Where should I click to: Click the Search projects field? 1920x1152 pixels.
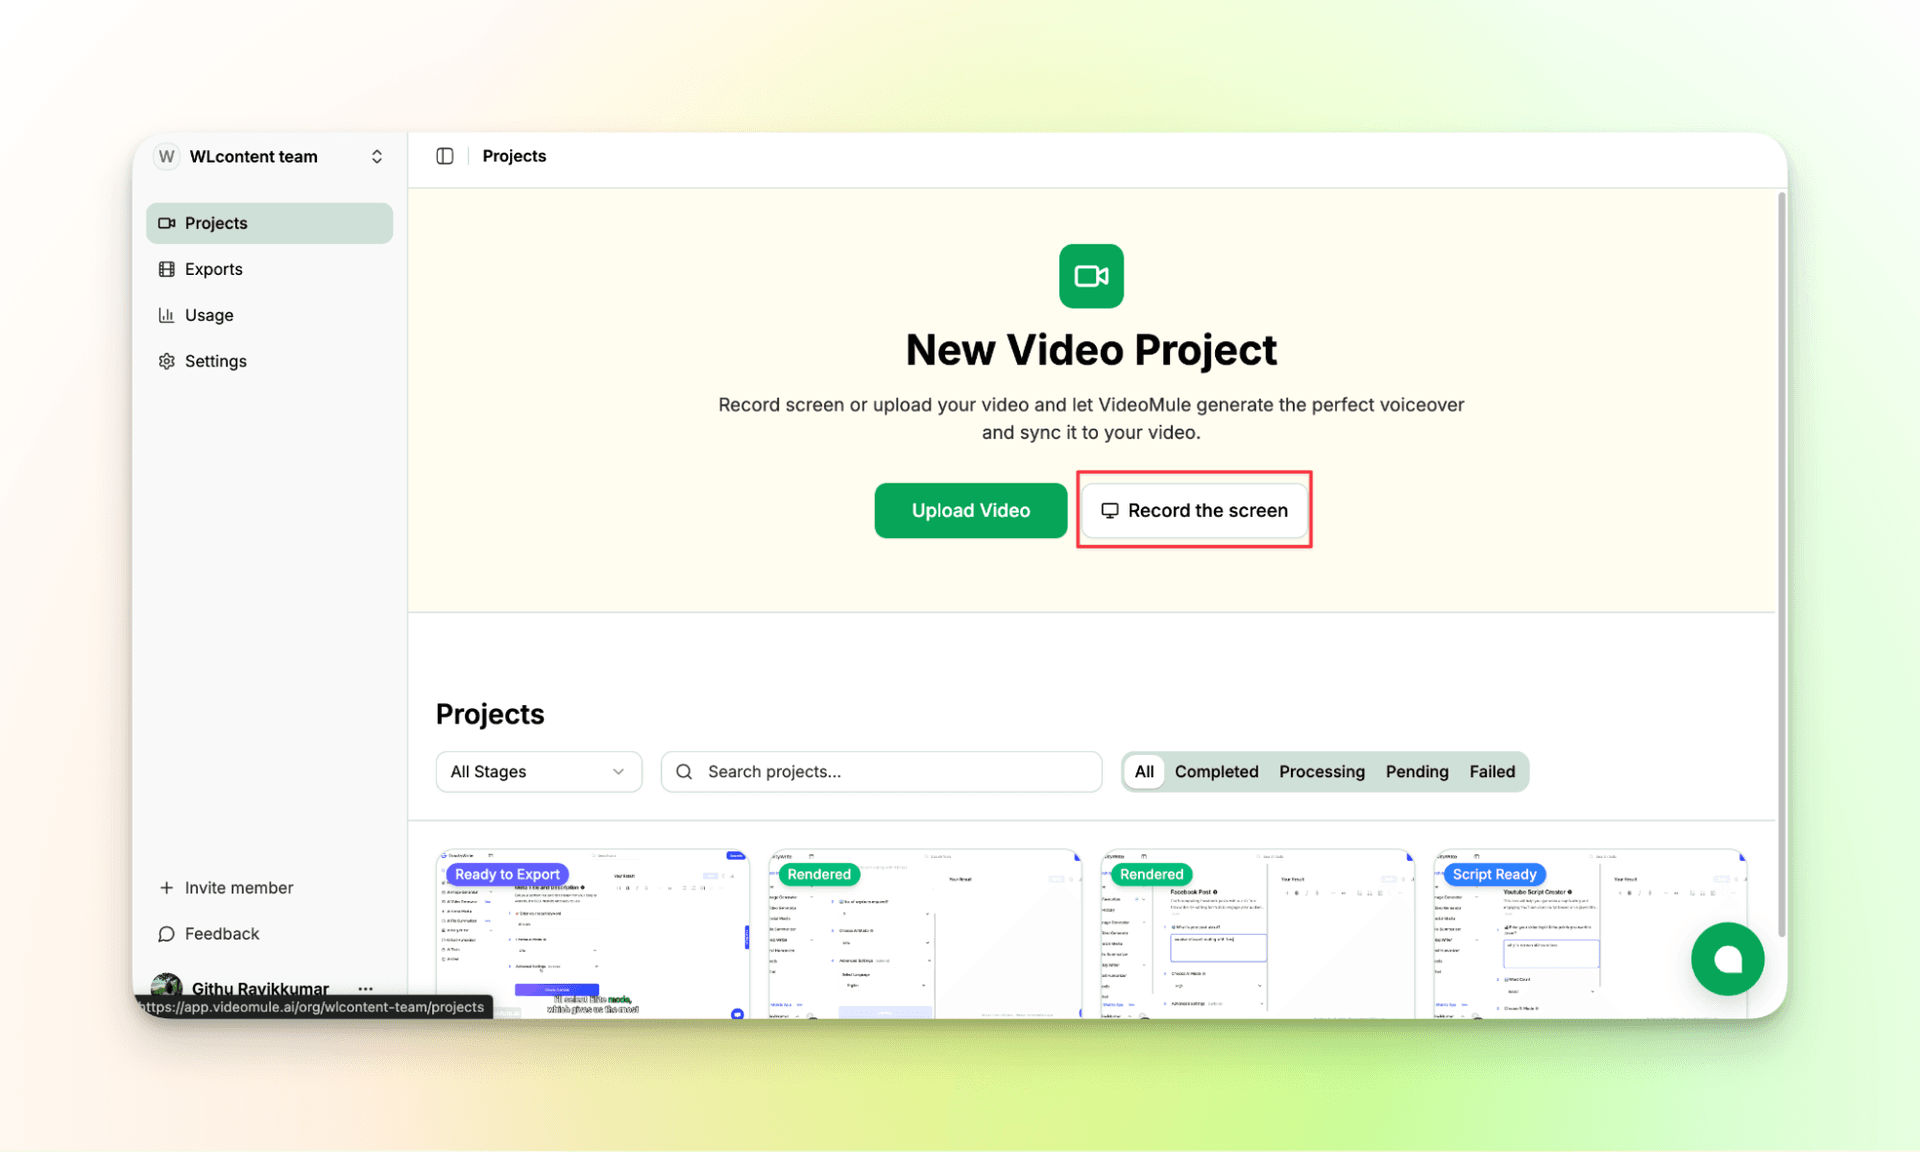point(881,771)
